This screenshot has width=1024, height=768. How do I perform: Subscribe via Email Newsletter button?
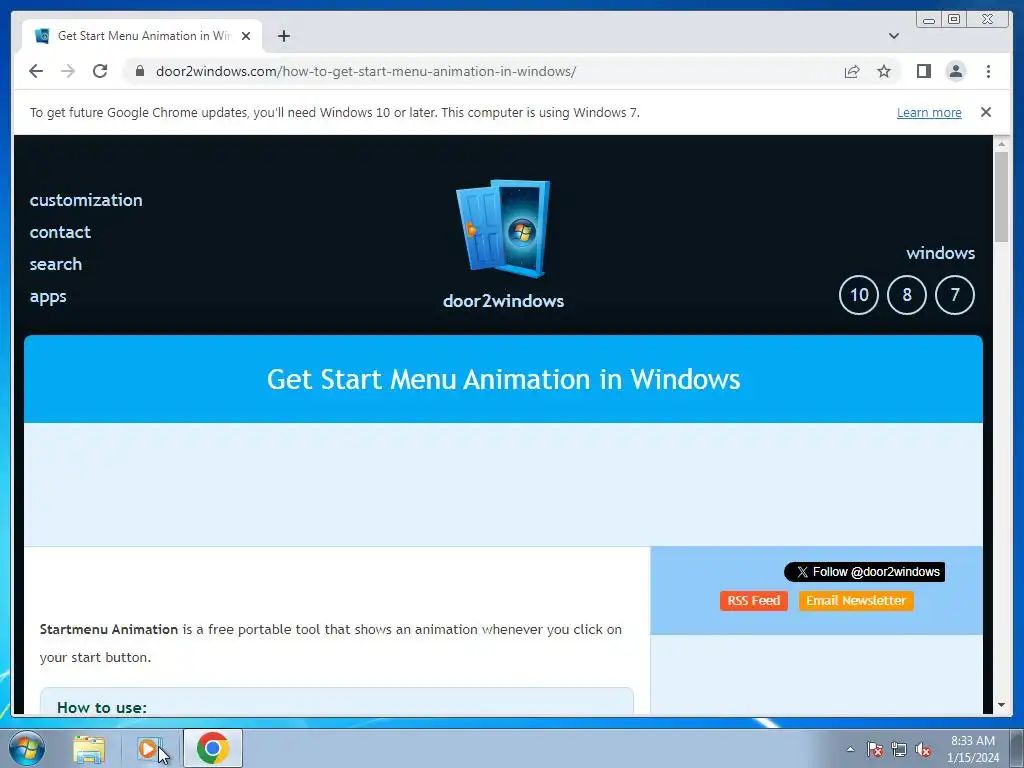(856, 601)
